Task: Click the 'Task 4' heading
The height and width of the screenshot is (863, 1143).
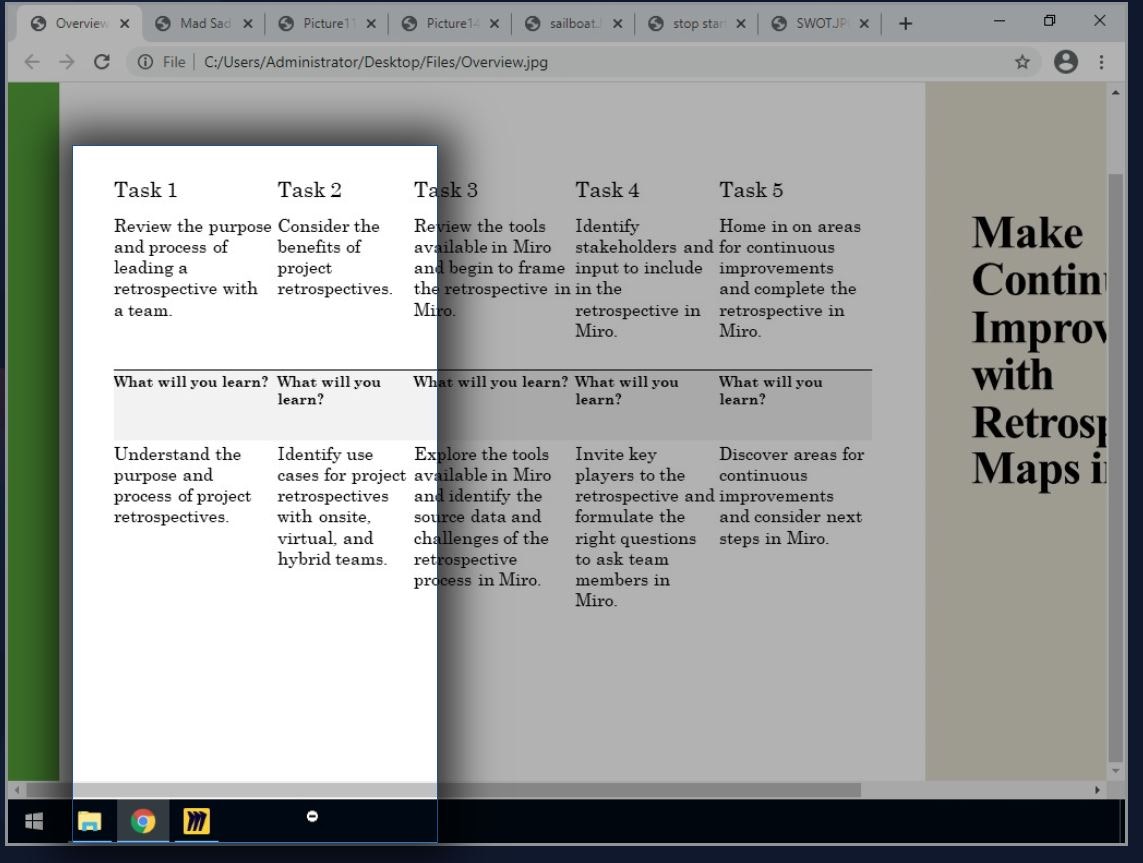Action: pyautogui.click(x=607, y=190)
